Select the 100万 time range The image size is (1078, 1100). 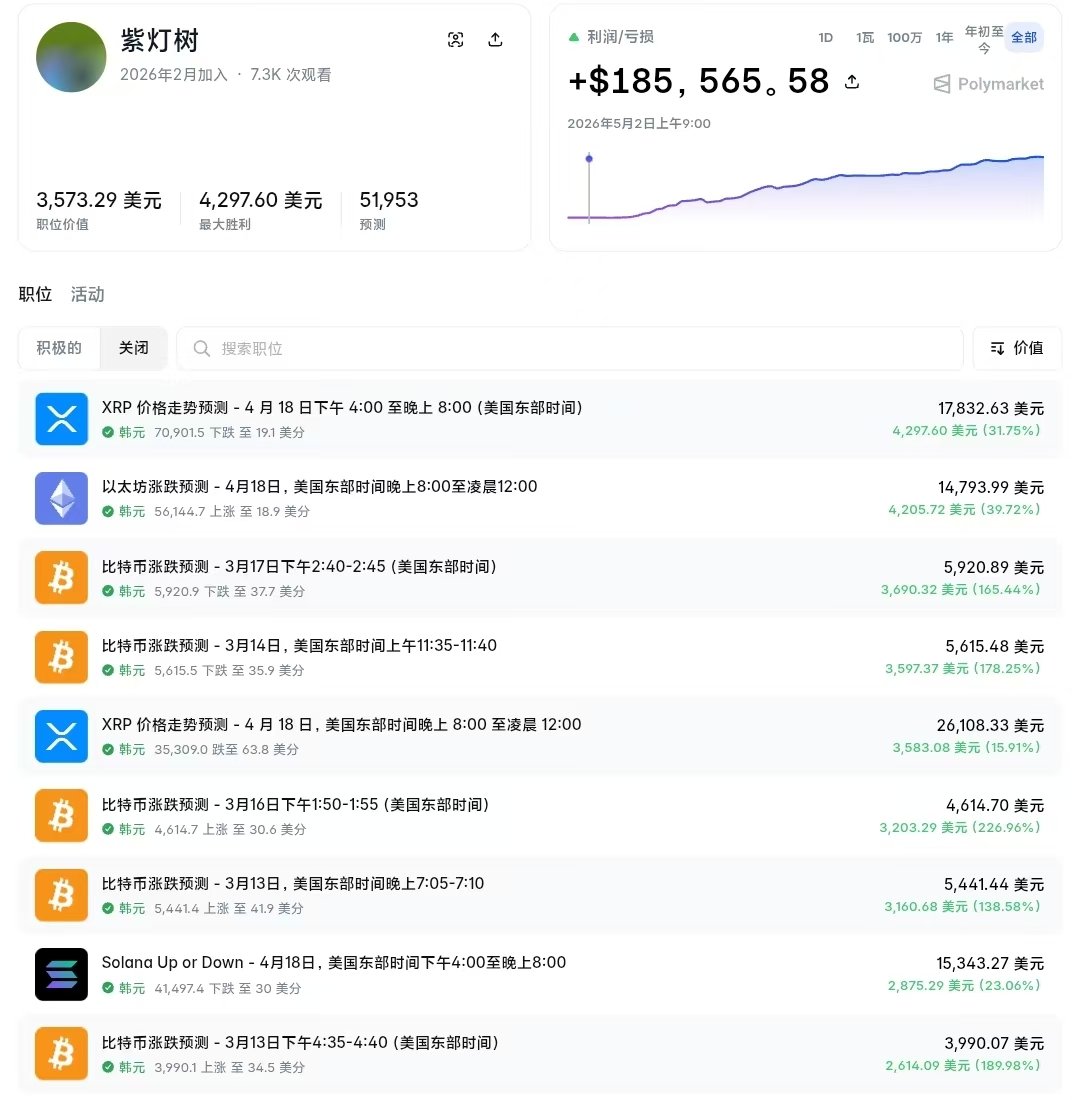tap(904, 37)
